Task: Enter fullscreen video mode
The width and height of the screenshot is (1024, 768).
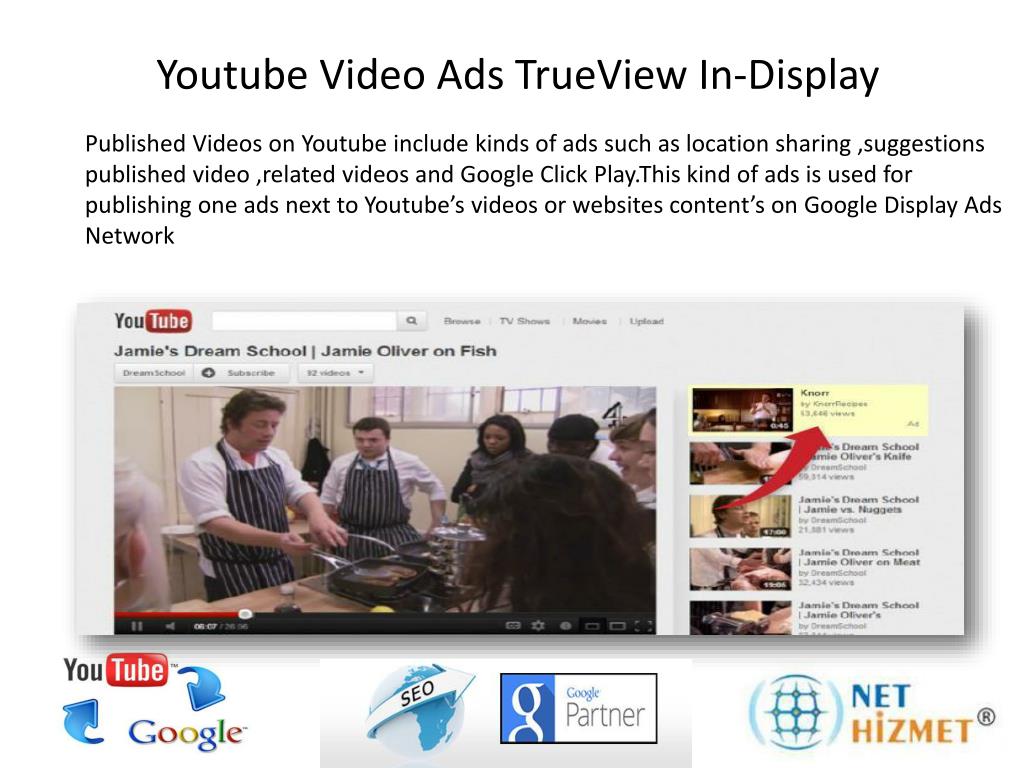Action: tap(643, 626)
